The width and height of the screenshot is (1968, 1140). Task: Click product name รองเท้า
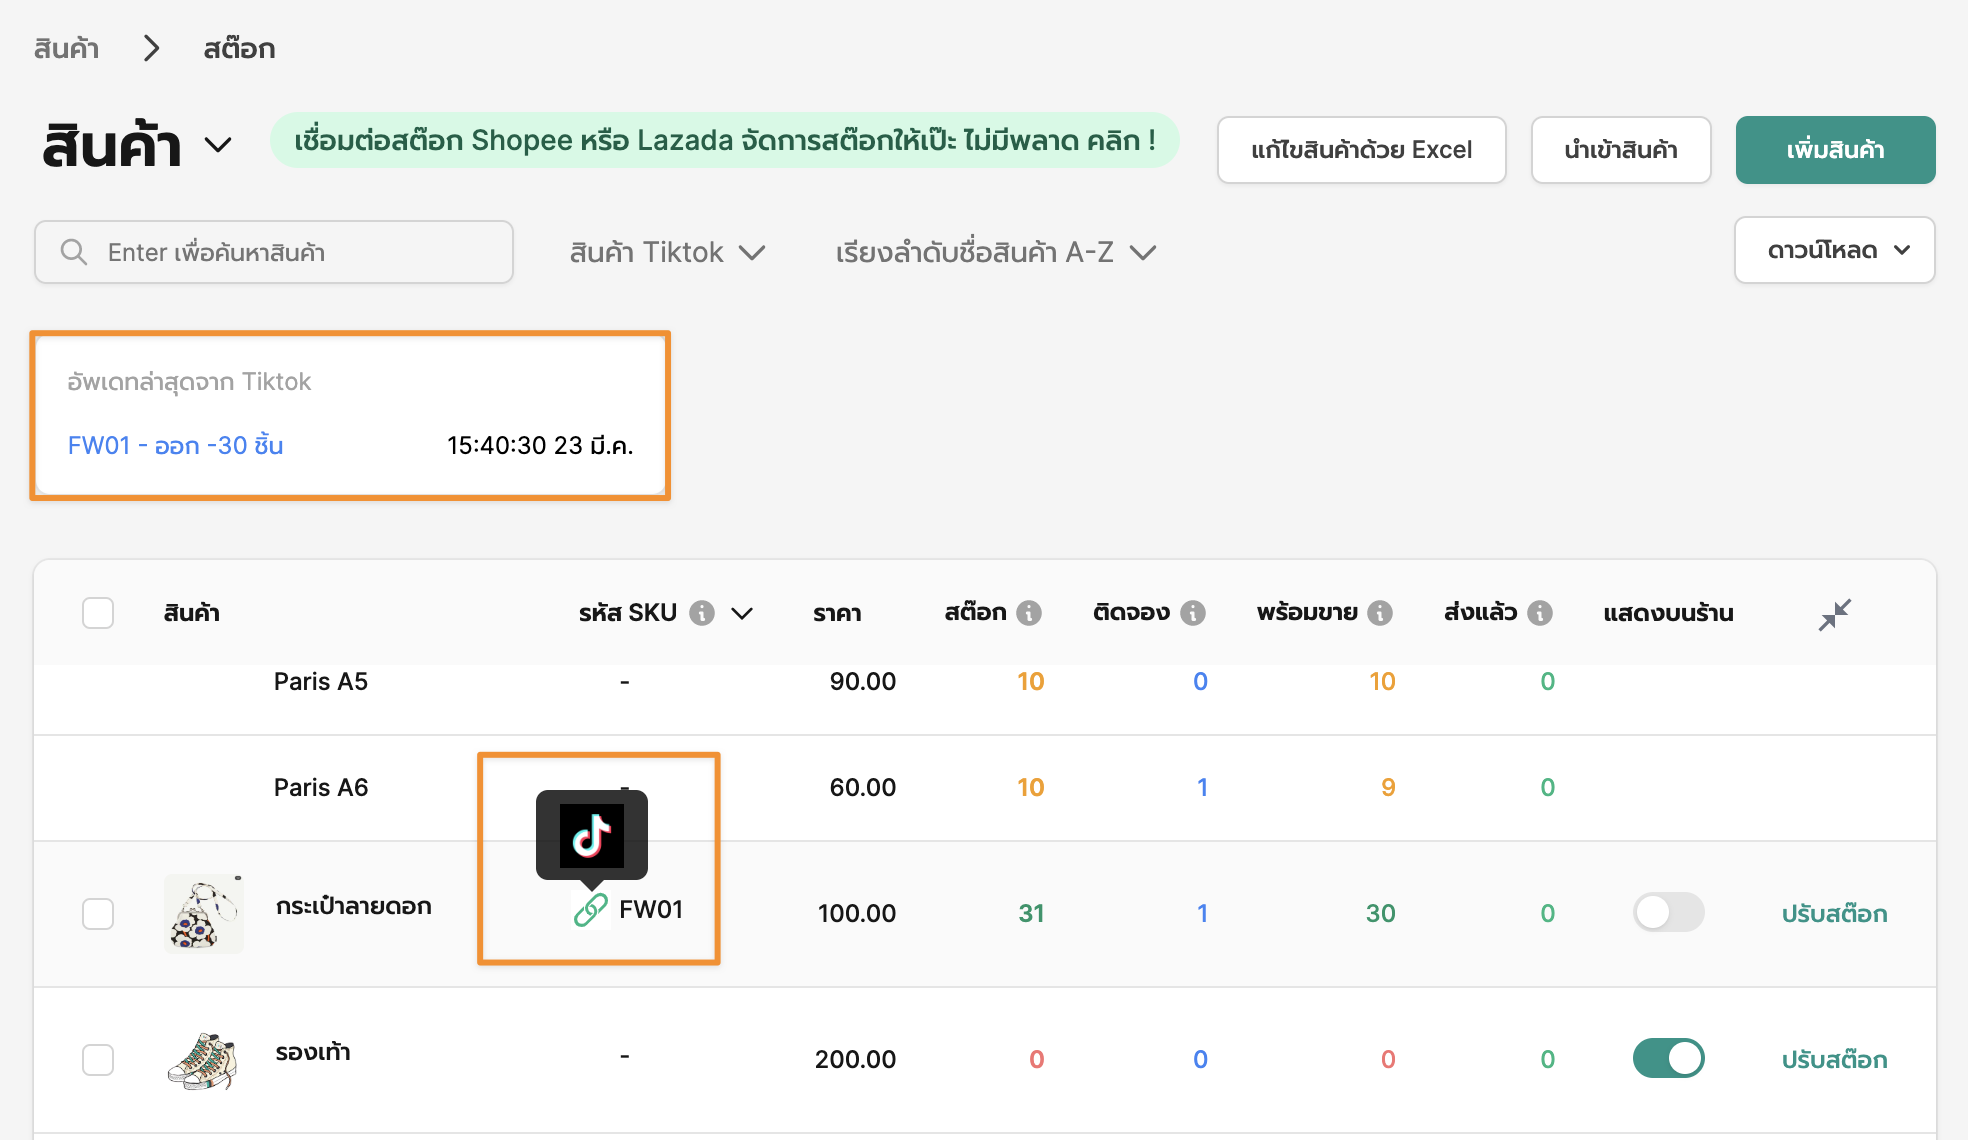[x=313, y=1052]
